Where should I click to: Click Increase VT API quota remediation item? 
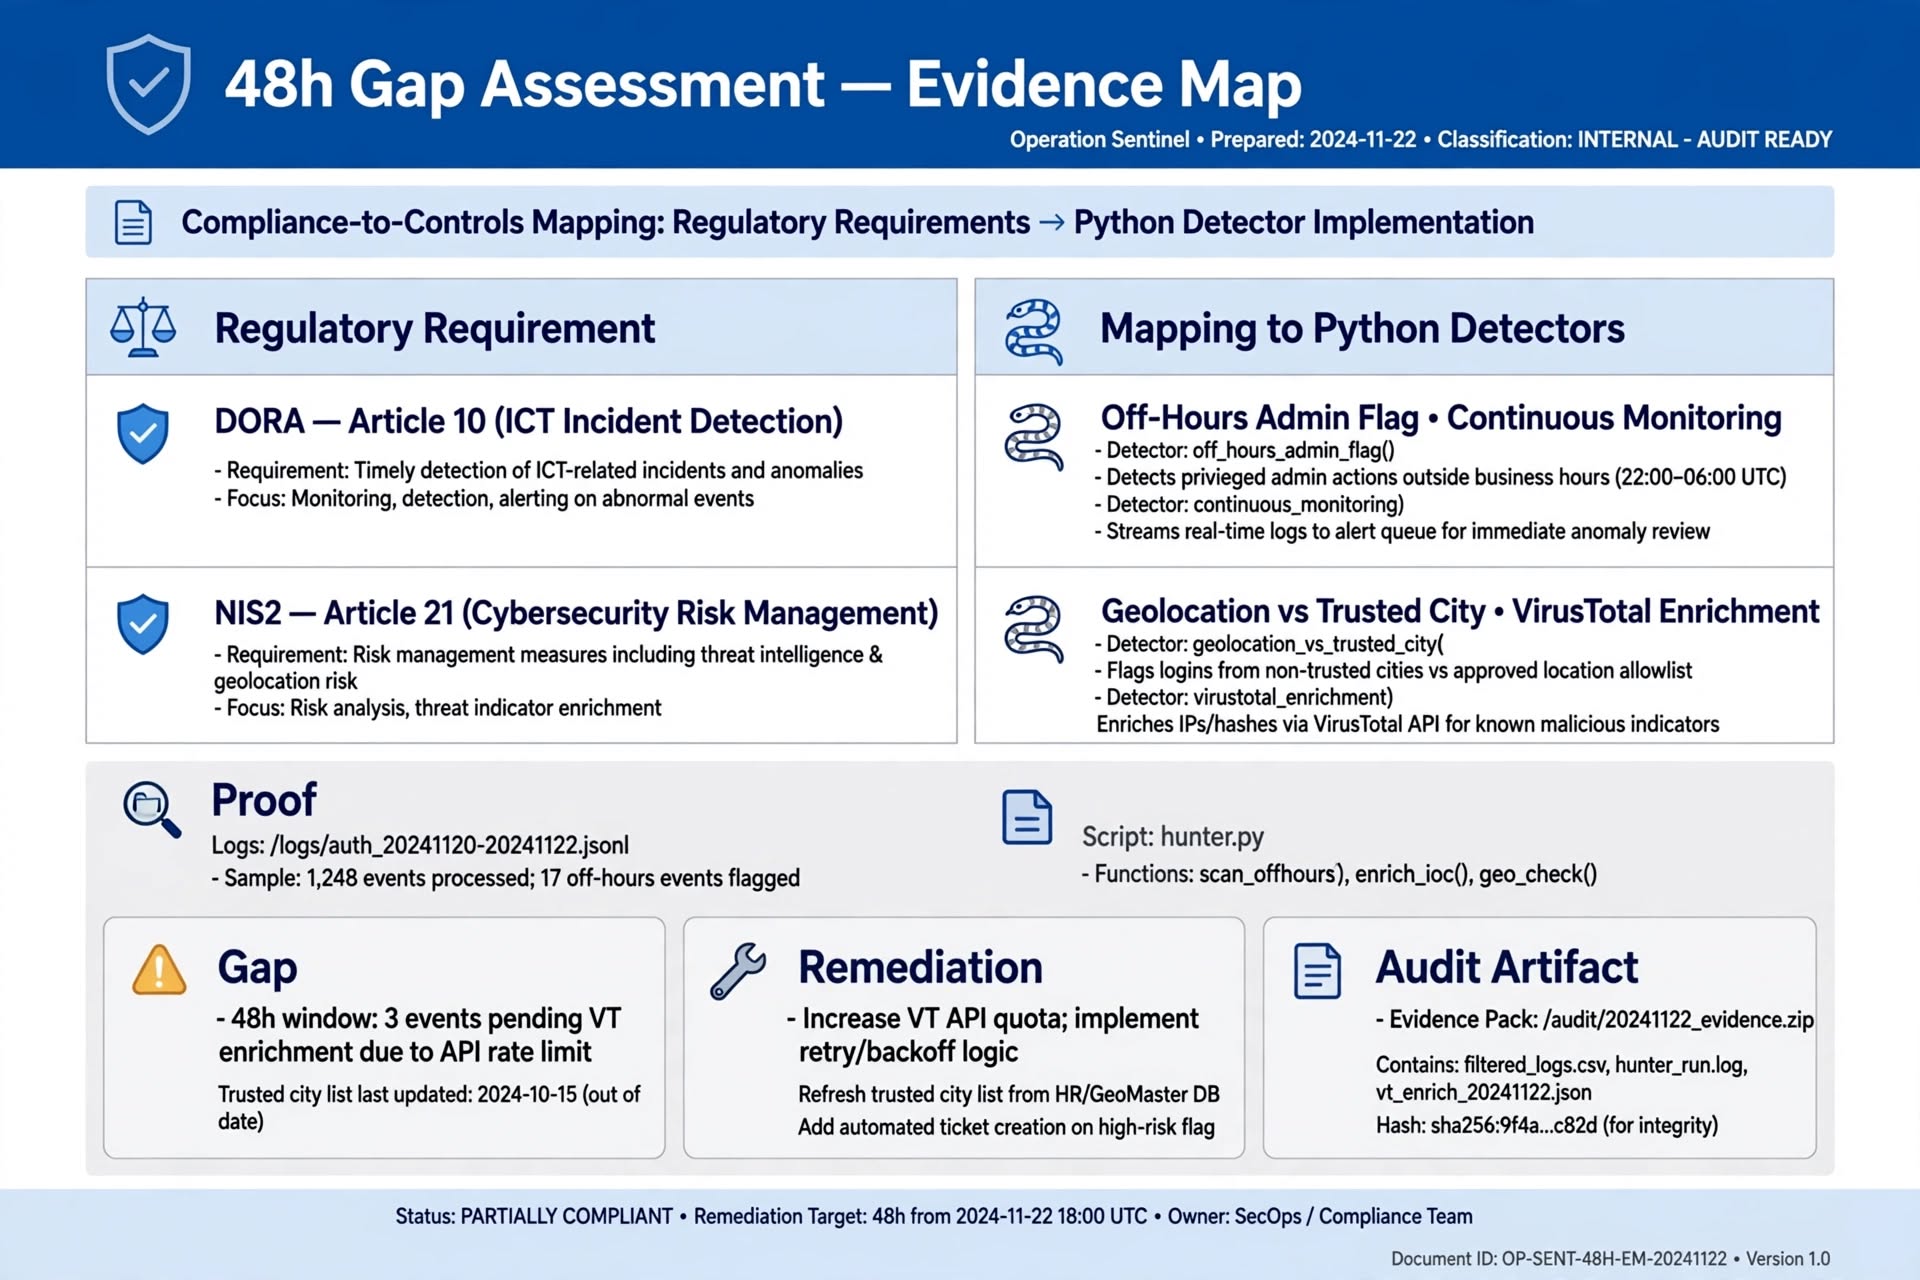click(992, 1035)
